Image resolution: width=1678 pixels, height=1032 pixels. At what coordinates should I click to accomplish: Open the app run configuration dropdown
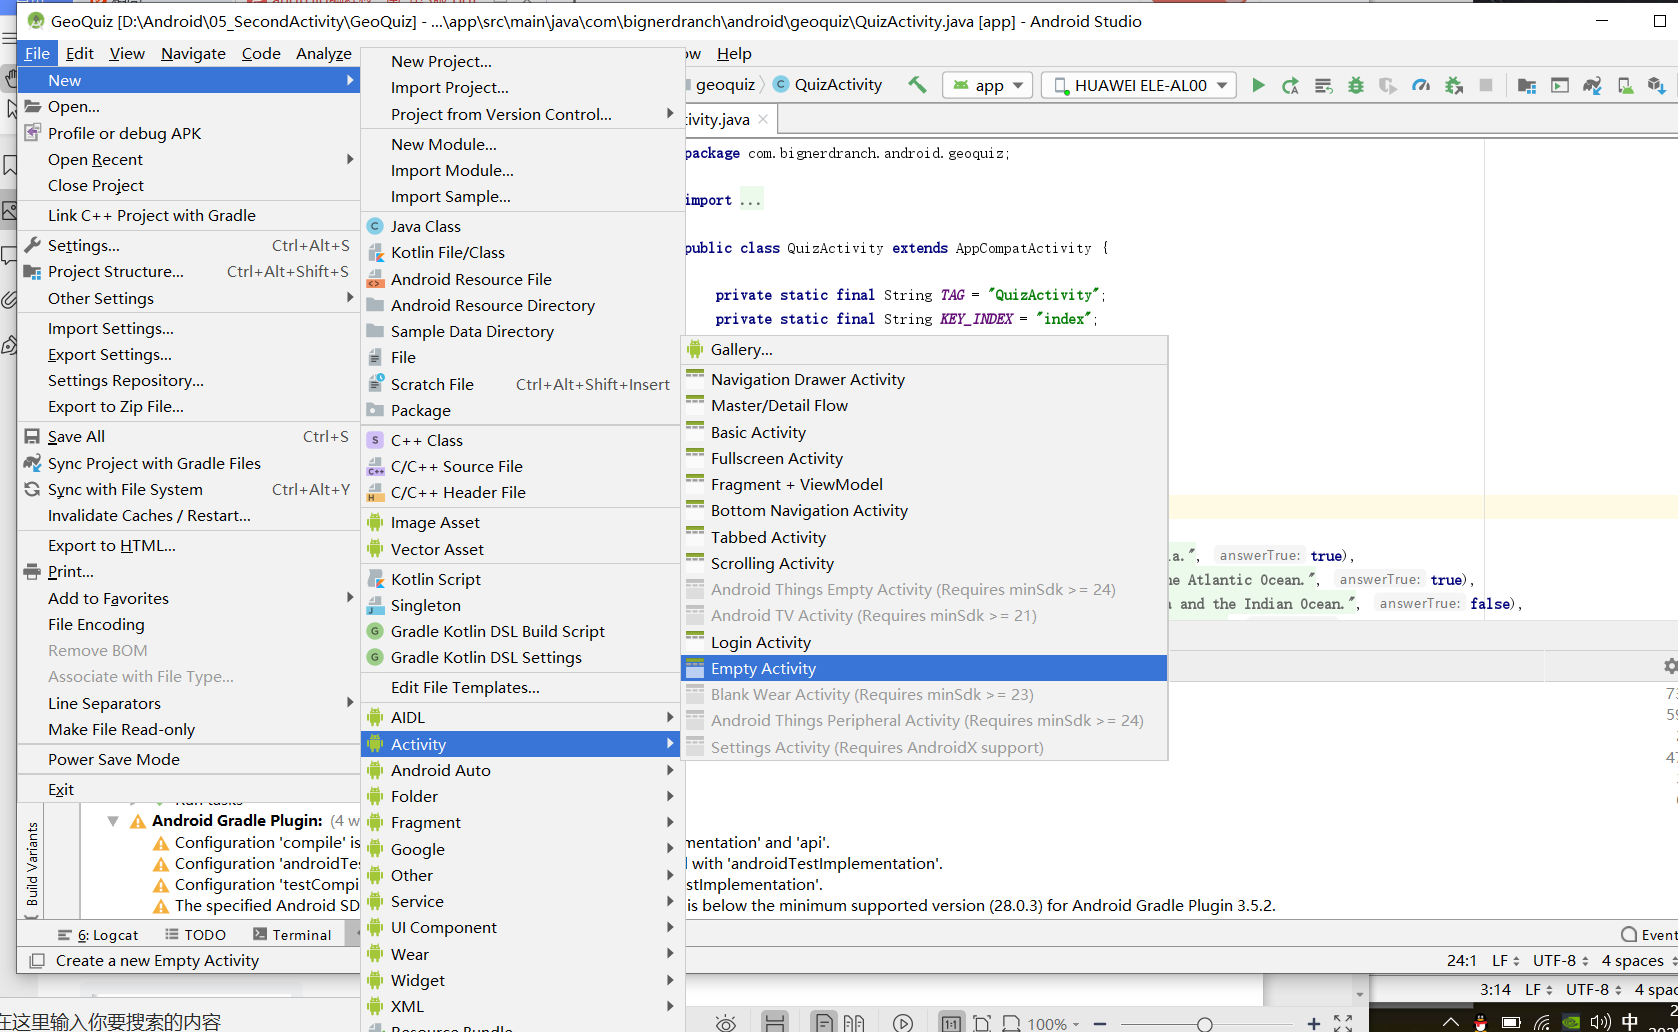tap(987, 85)
